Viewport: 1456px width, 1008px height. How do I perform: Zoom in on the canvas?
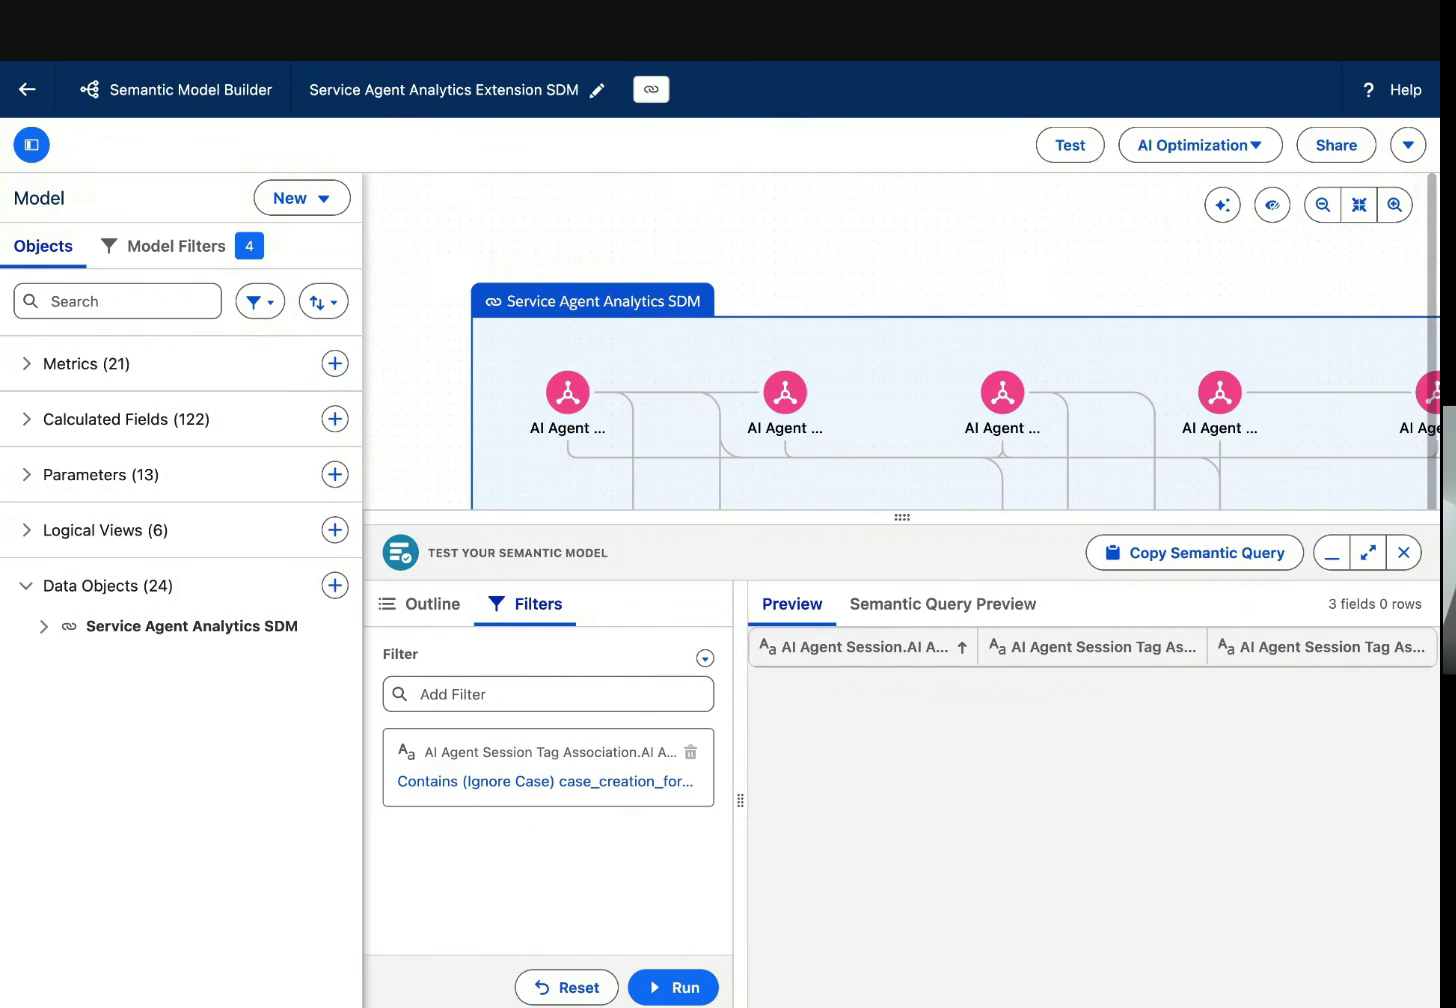click(1395, 205)
